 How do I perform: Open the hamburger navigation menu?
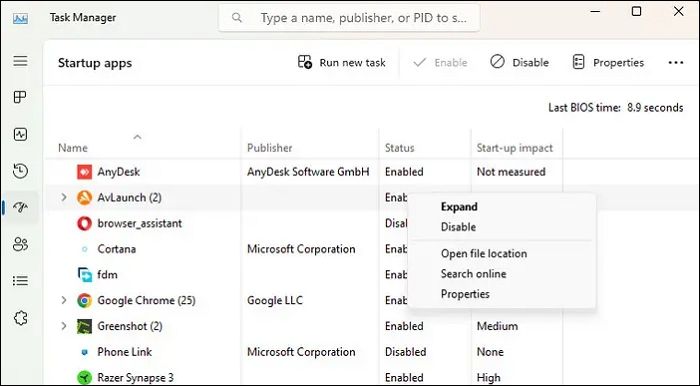21,61
